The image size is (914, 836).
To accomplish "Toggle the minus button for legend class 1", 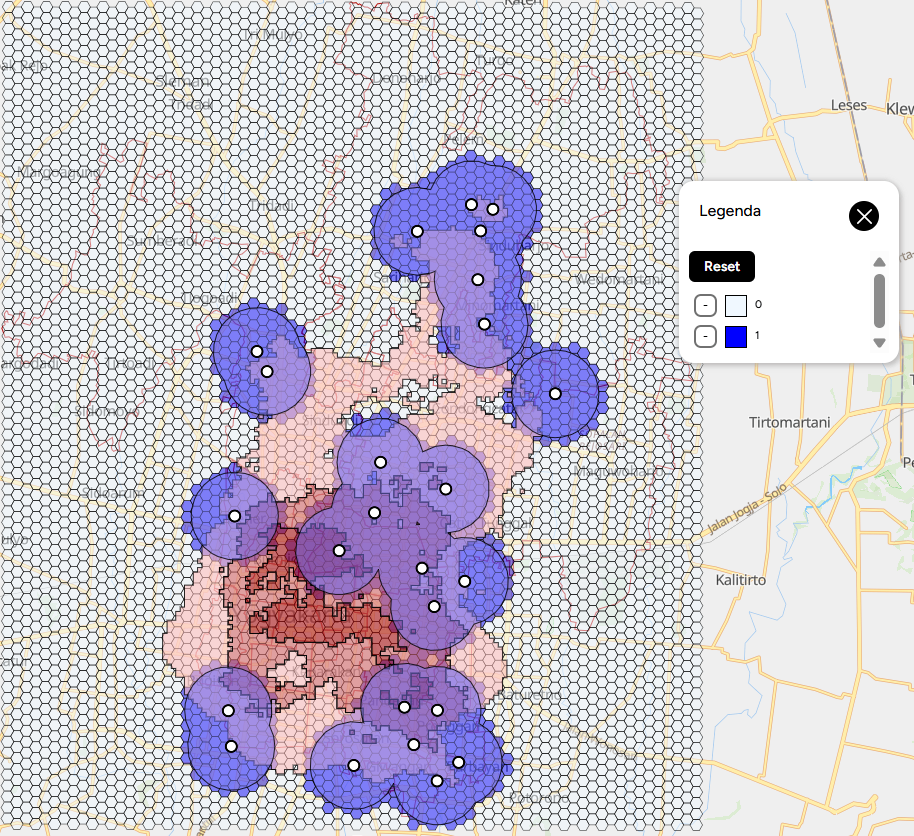I will coord(705,336).
